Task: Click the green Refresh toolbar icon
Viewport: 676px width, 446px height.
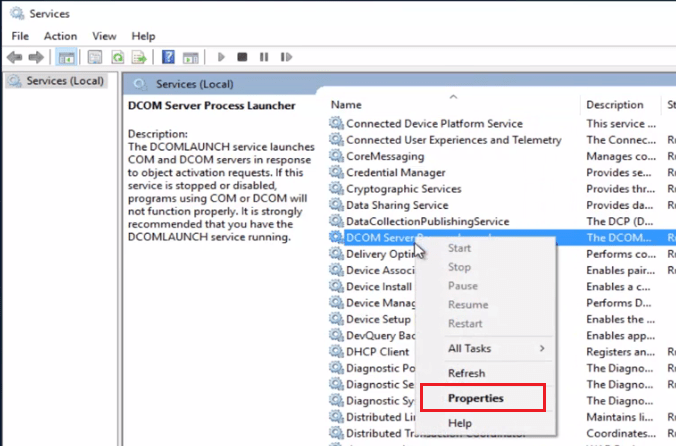Action: tap(117, 57)
